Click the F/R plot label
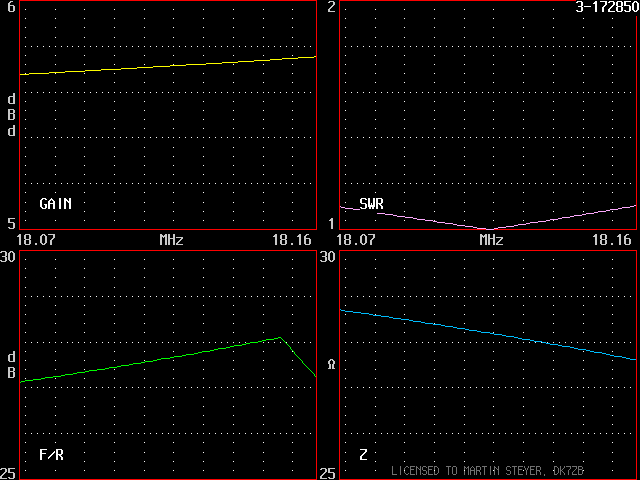Screen dimensions: 640x480 [x=51, y=454]
